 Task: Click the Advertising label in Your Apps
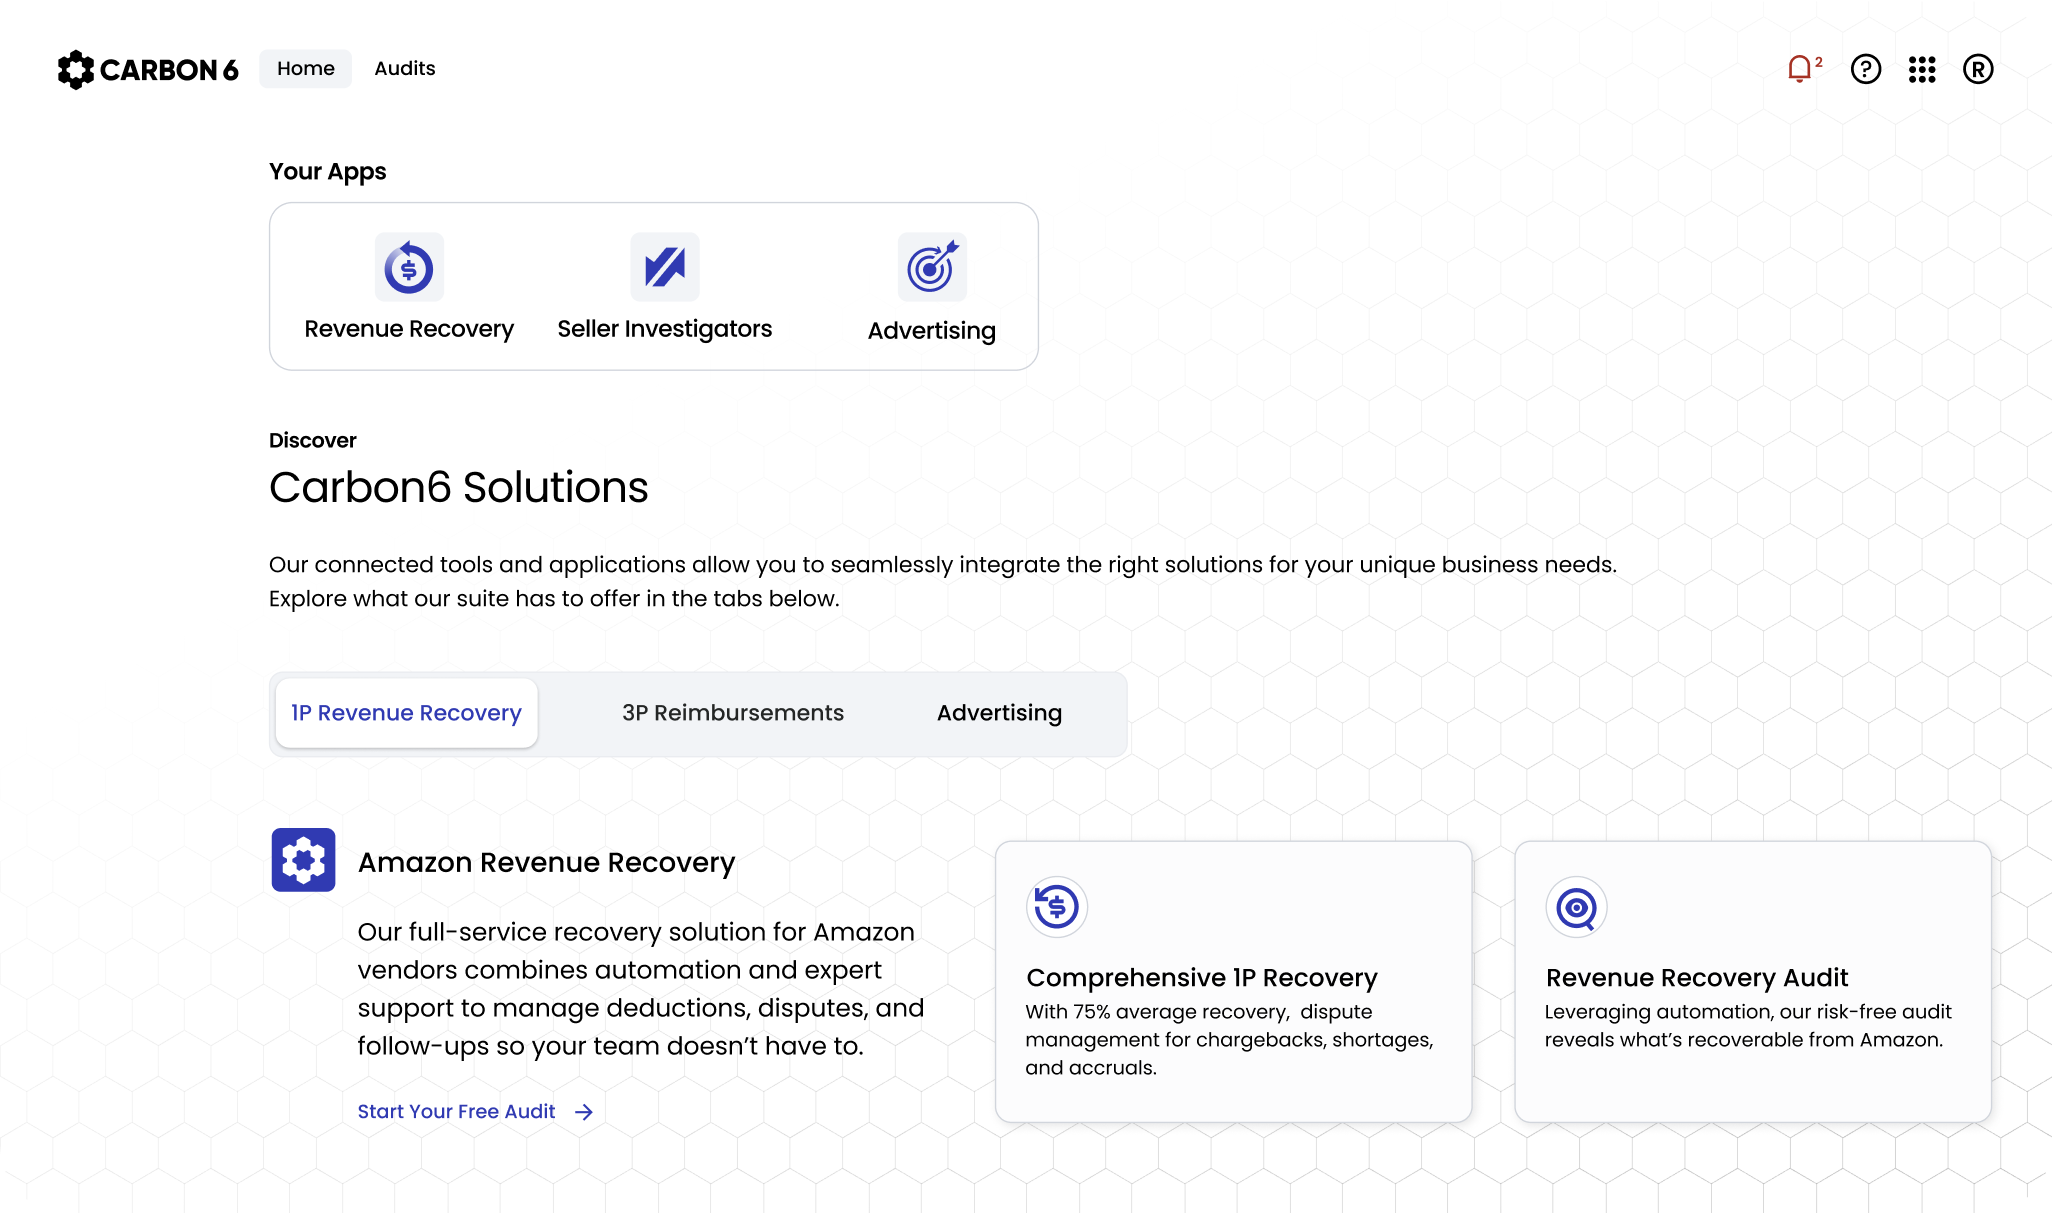coord(932,331)
